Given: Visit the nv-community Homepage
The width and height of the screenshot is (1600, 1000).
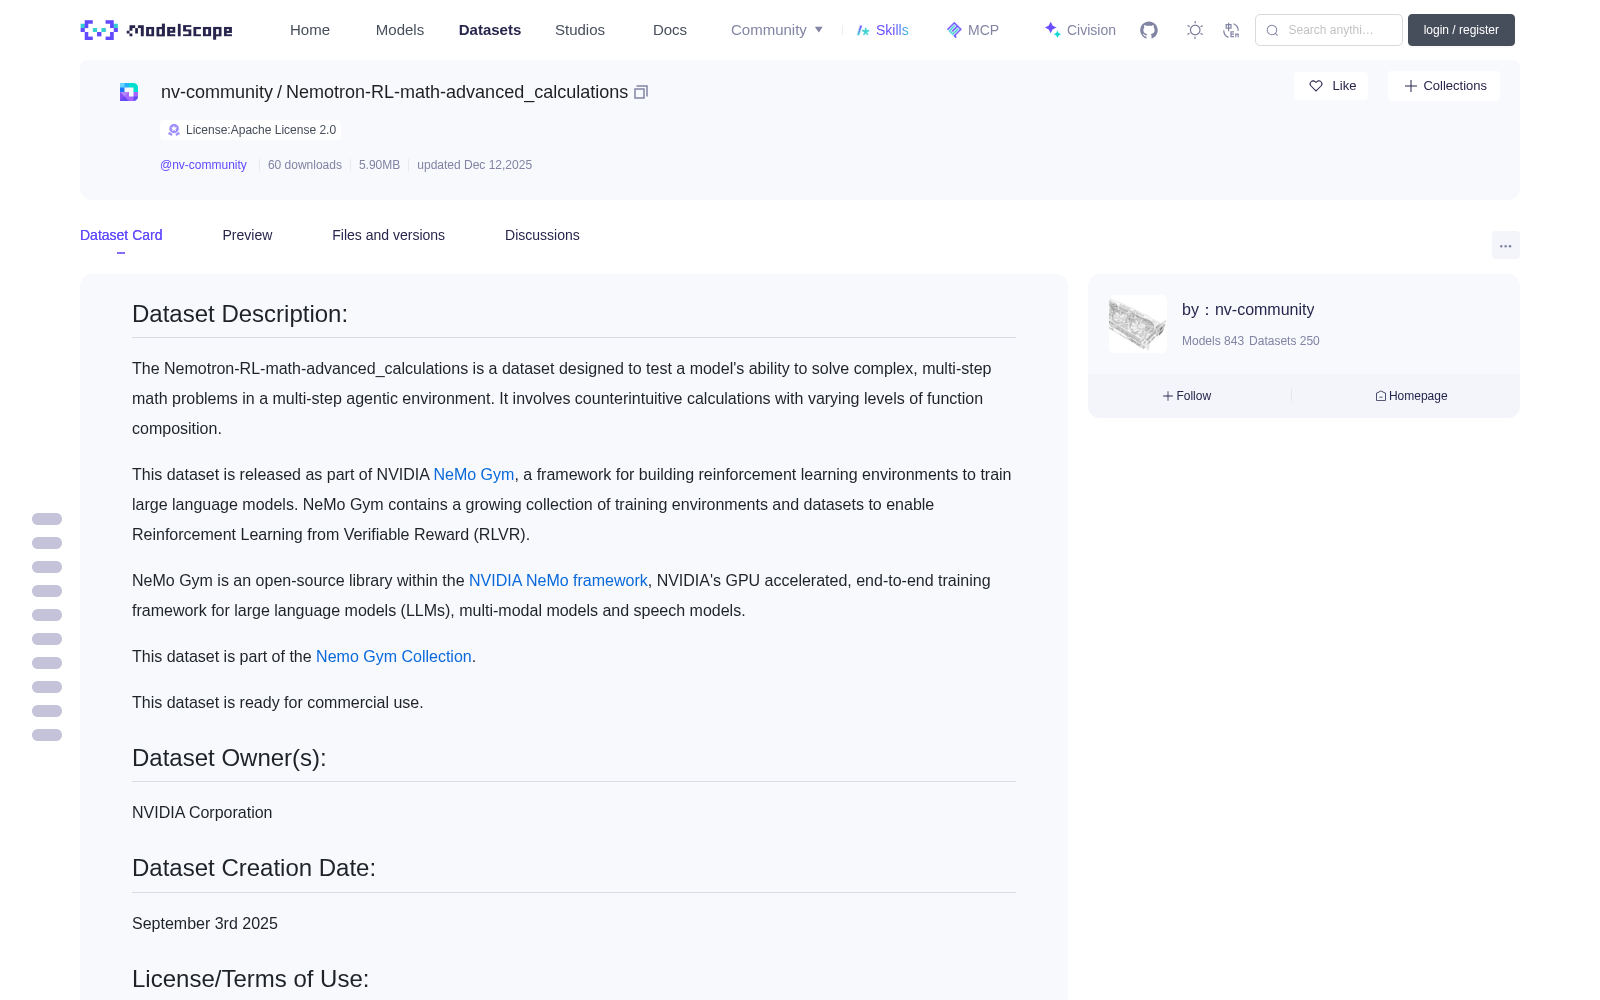Looking at the screenshot, I should pos(1411,396).
